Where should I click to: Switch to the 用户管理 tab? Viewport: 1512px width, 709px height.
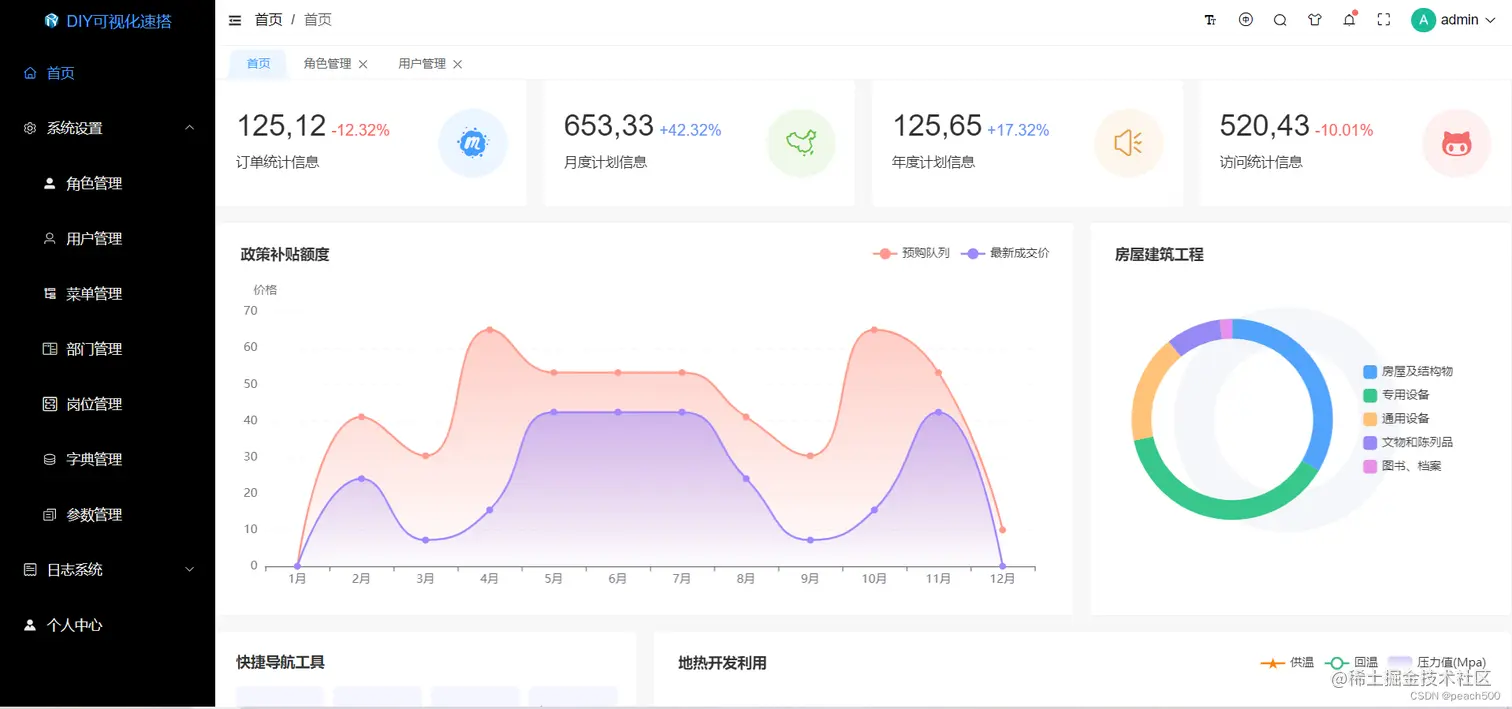[x=422, y=63]
